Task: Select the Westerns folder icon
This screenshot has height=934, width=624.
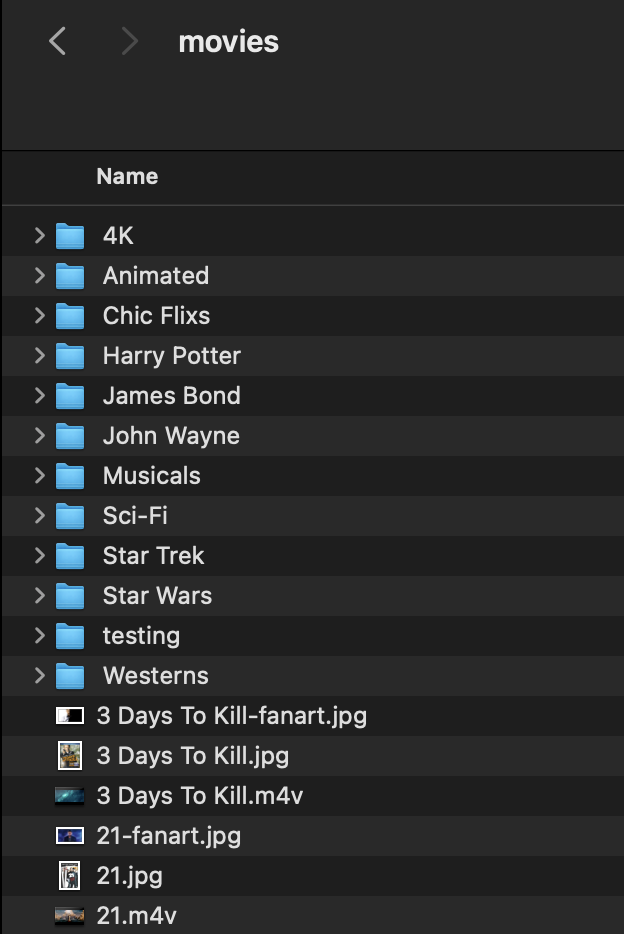Action: click(x=70, y=676)
